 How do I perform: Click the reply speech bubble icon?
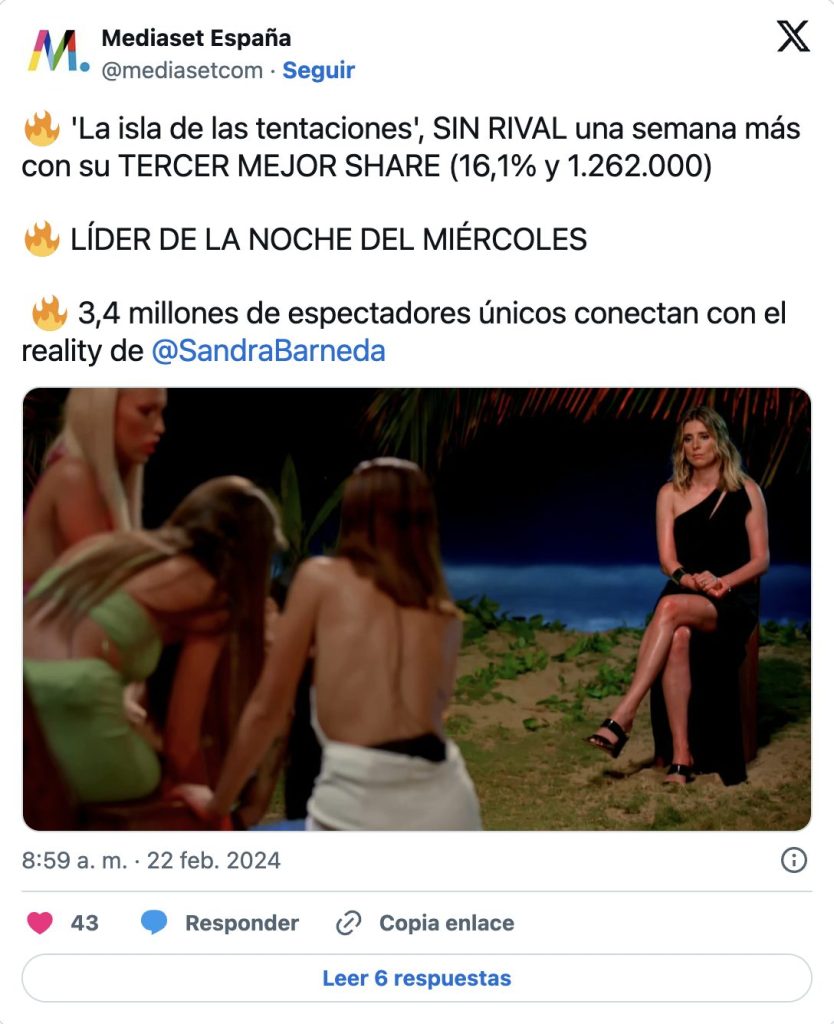pyautogui.click(x=154, y=923)
